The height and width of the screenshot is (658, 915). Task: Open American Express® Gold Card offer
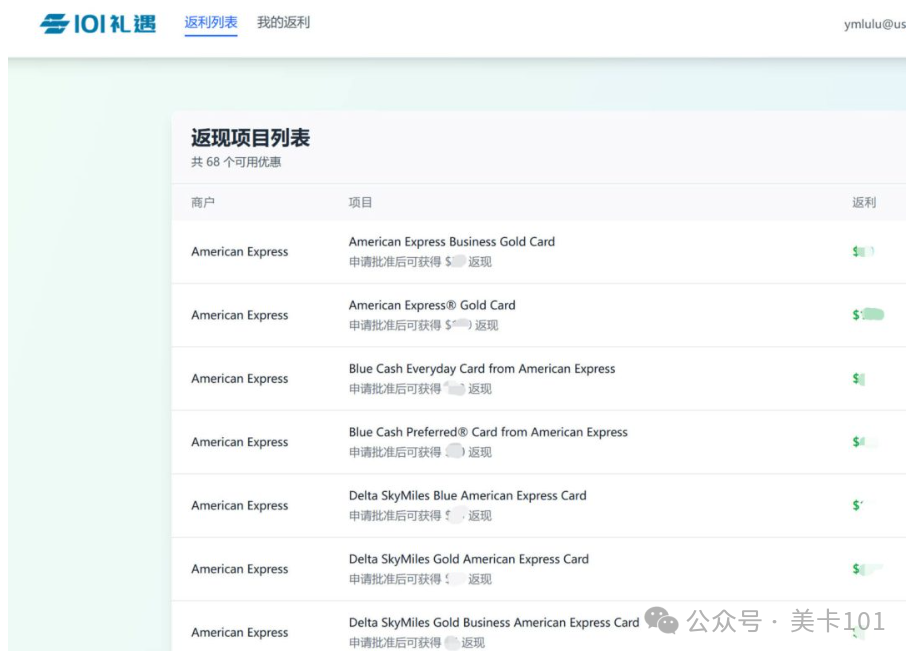click(432, 305)
